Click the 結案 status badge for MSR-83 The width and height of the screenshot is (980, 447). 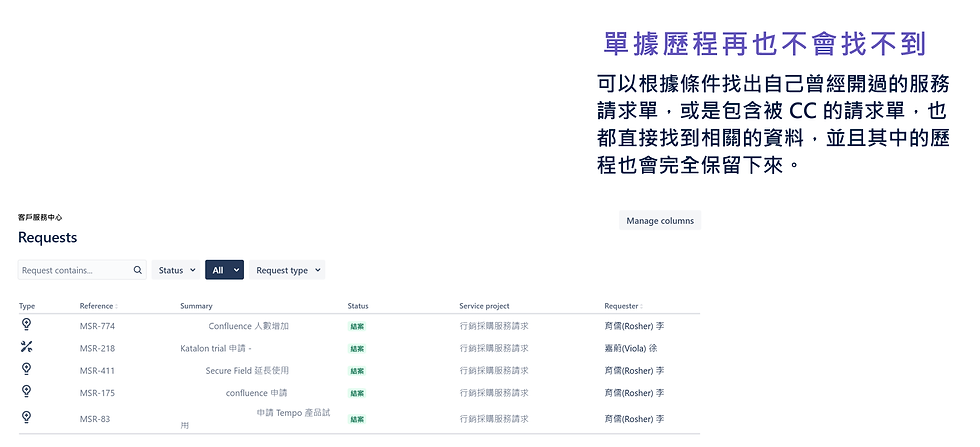(357, 419)
